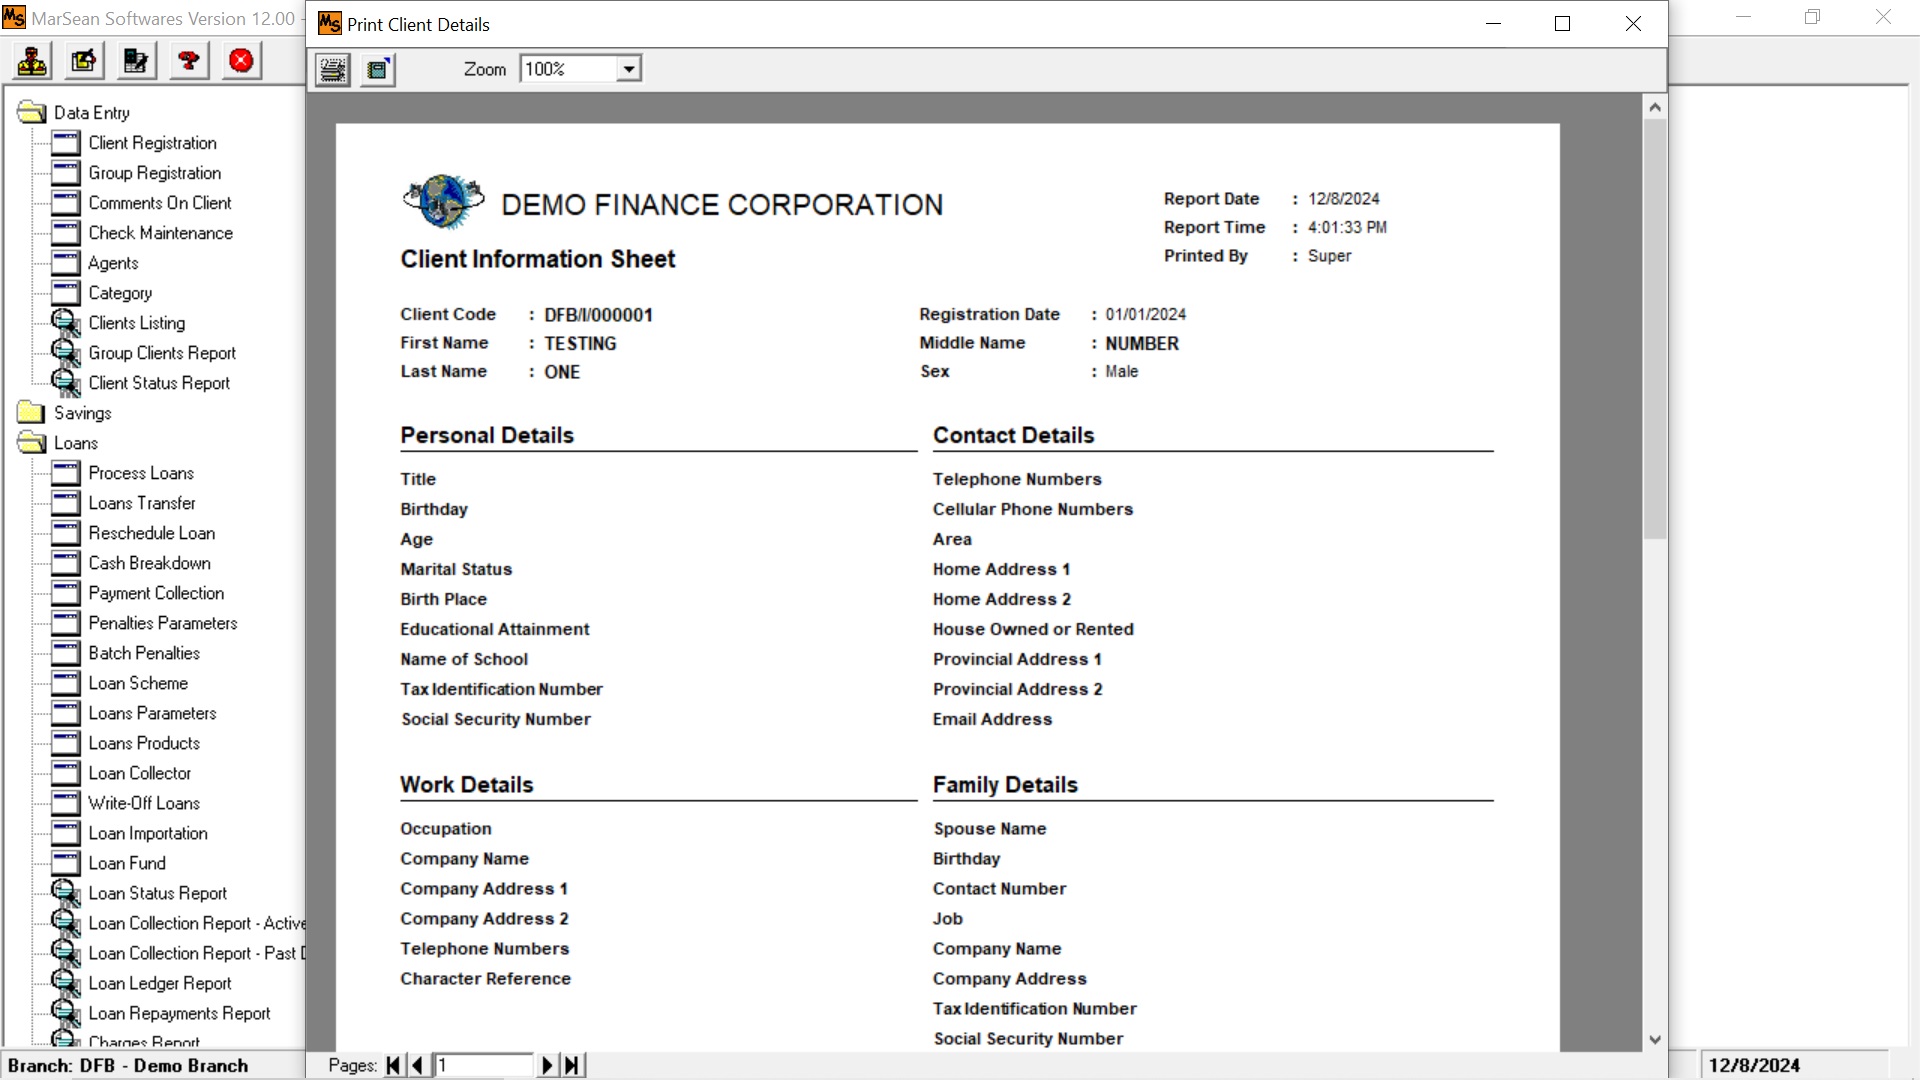Click the page number input field
Screen dimensions: 1920x1080
[483, 1065]
